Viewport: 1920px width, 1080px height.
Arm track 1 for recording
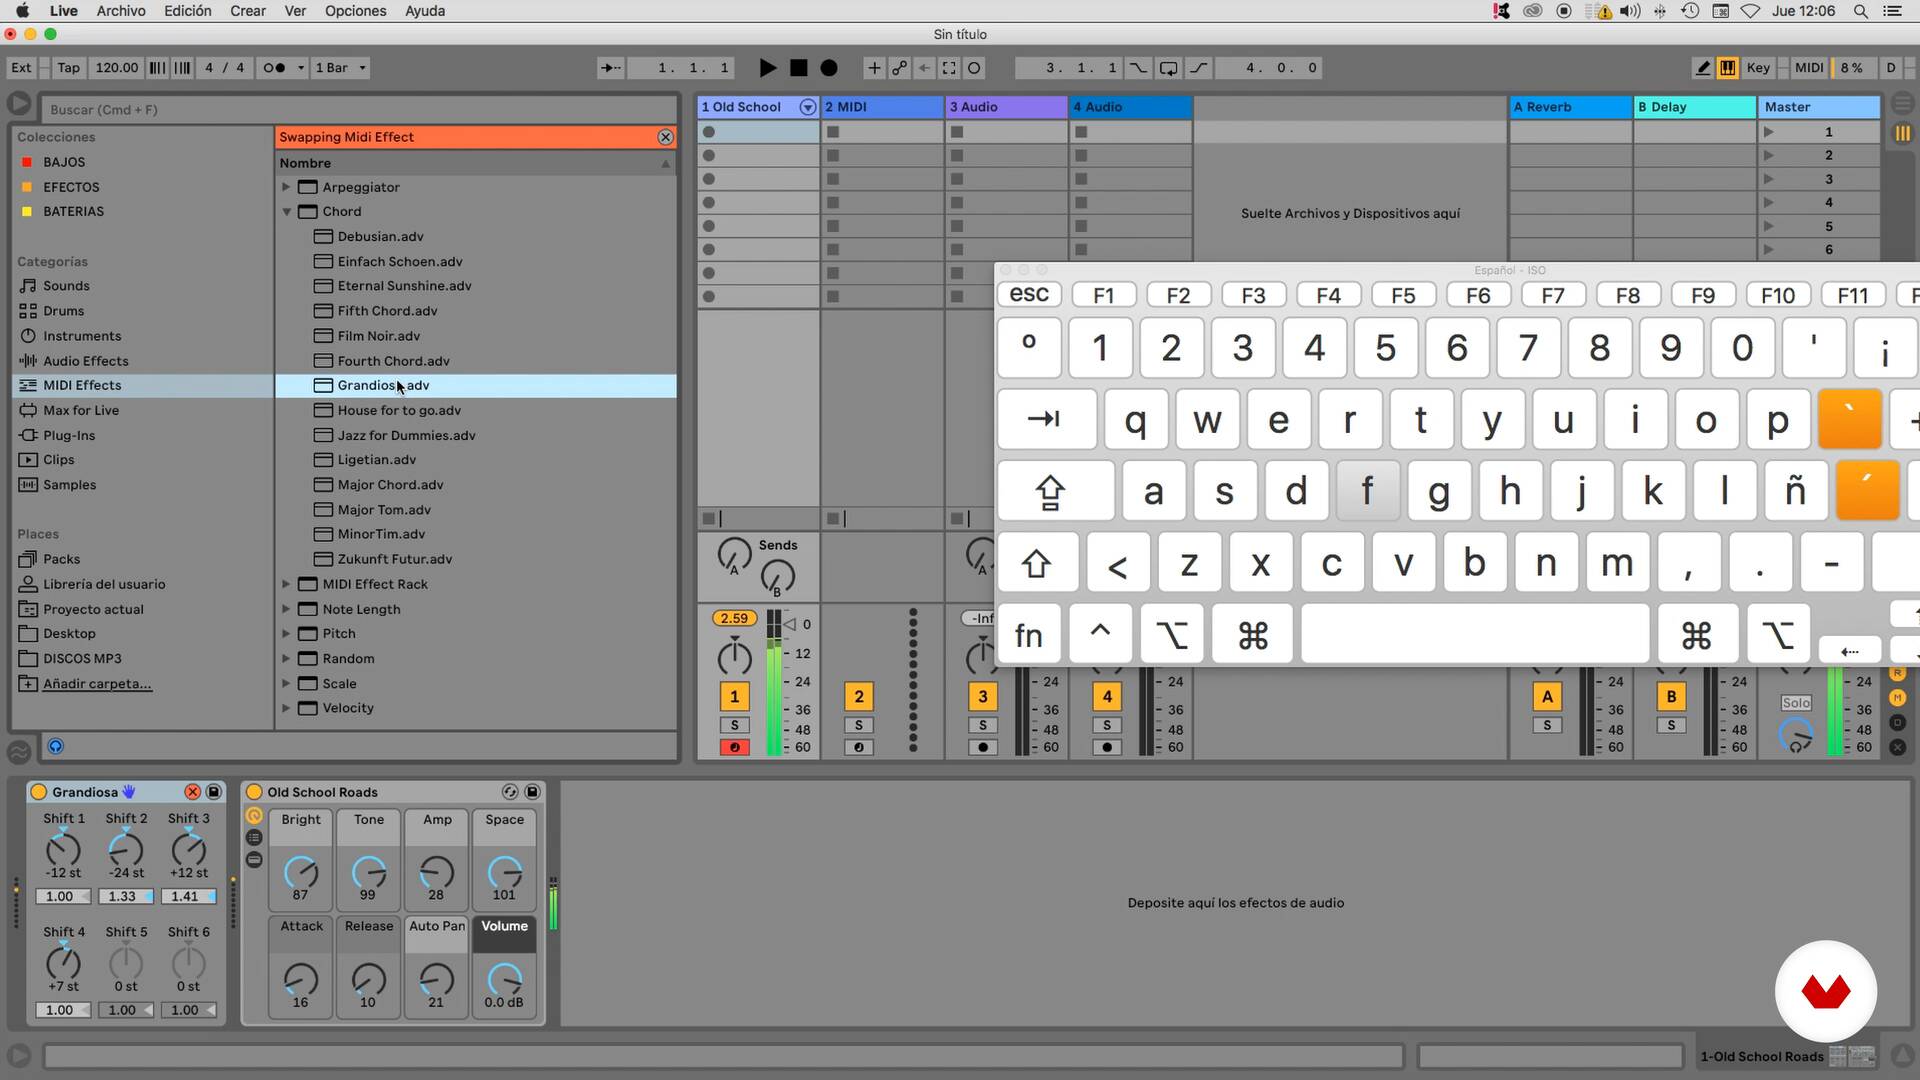pos(734,747)
